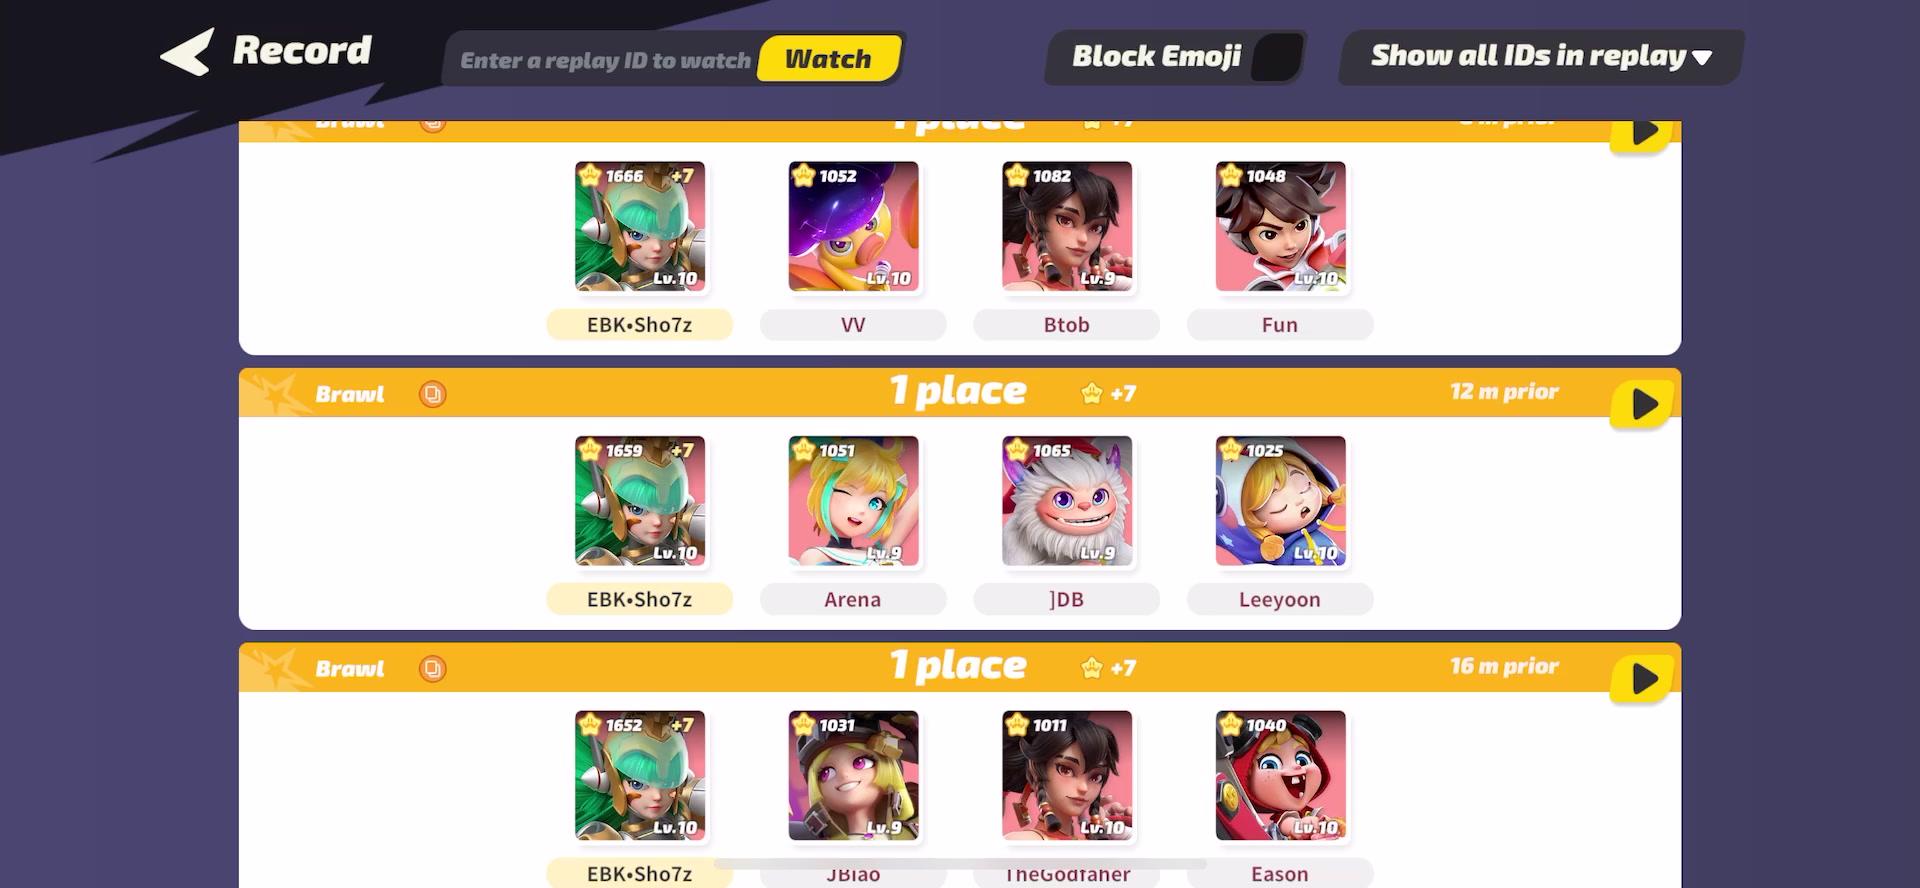
Task: Click the Fun player name label
Action: 1280,325
